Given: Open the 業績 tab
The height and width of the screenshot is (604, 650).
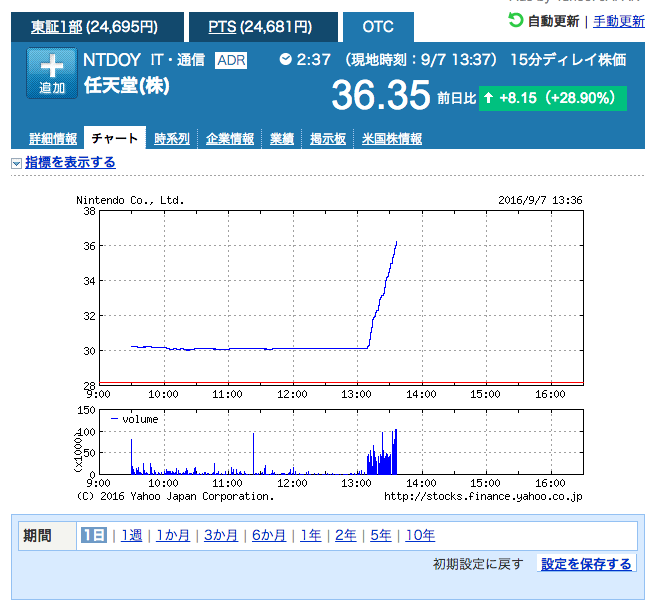Looking at the screenshot, I should pyautogui.click(x=281, y=138).
